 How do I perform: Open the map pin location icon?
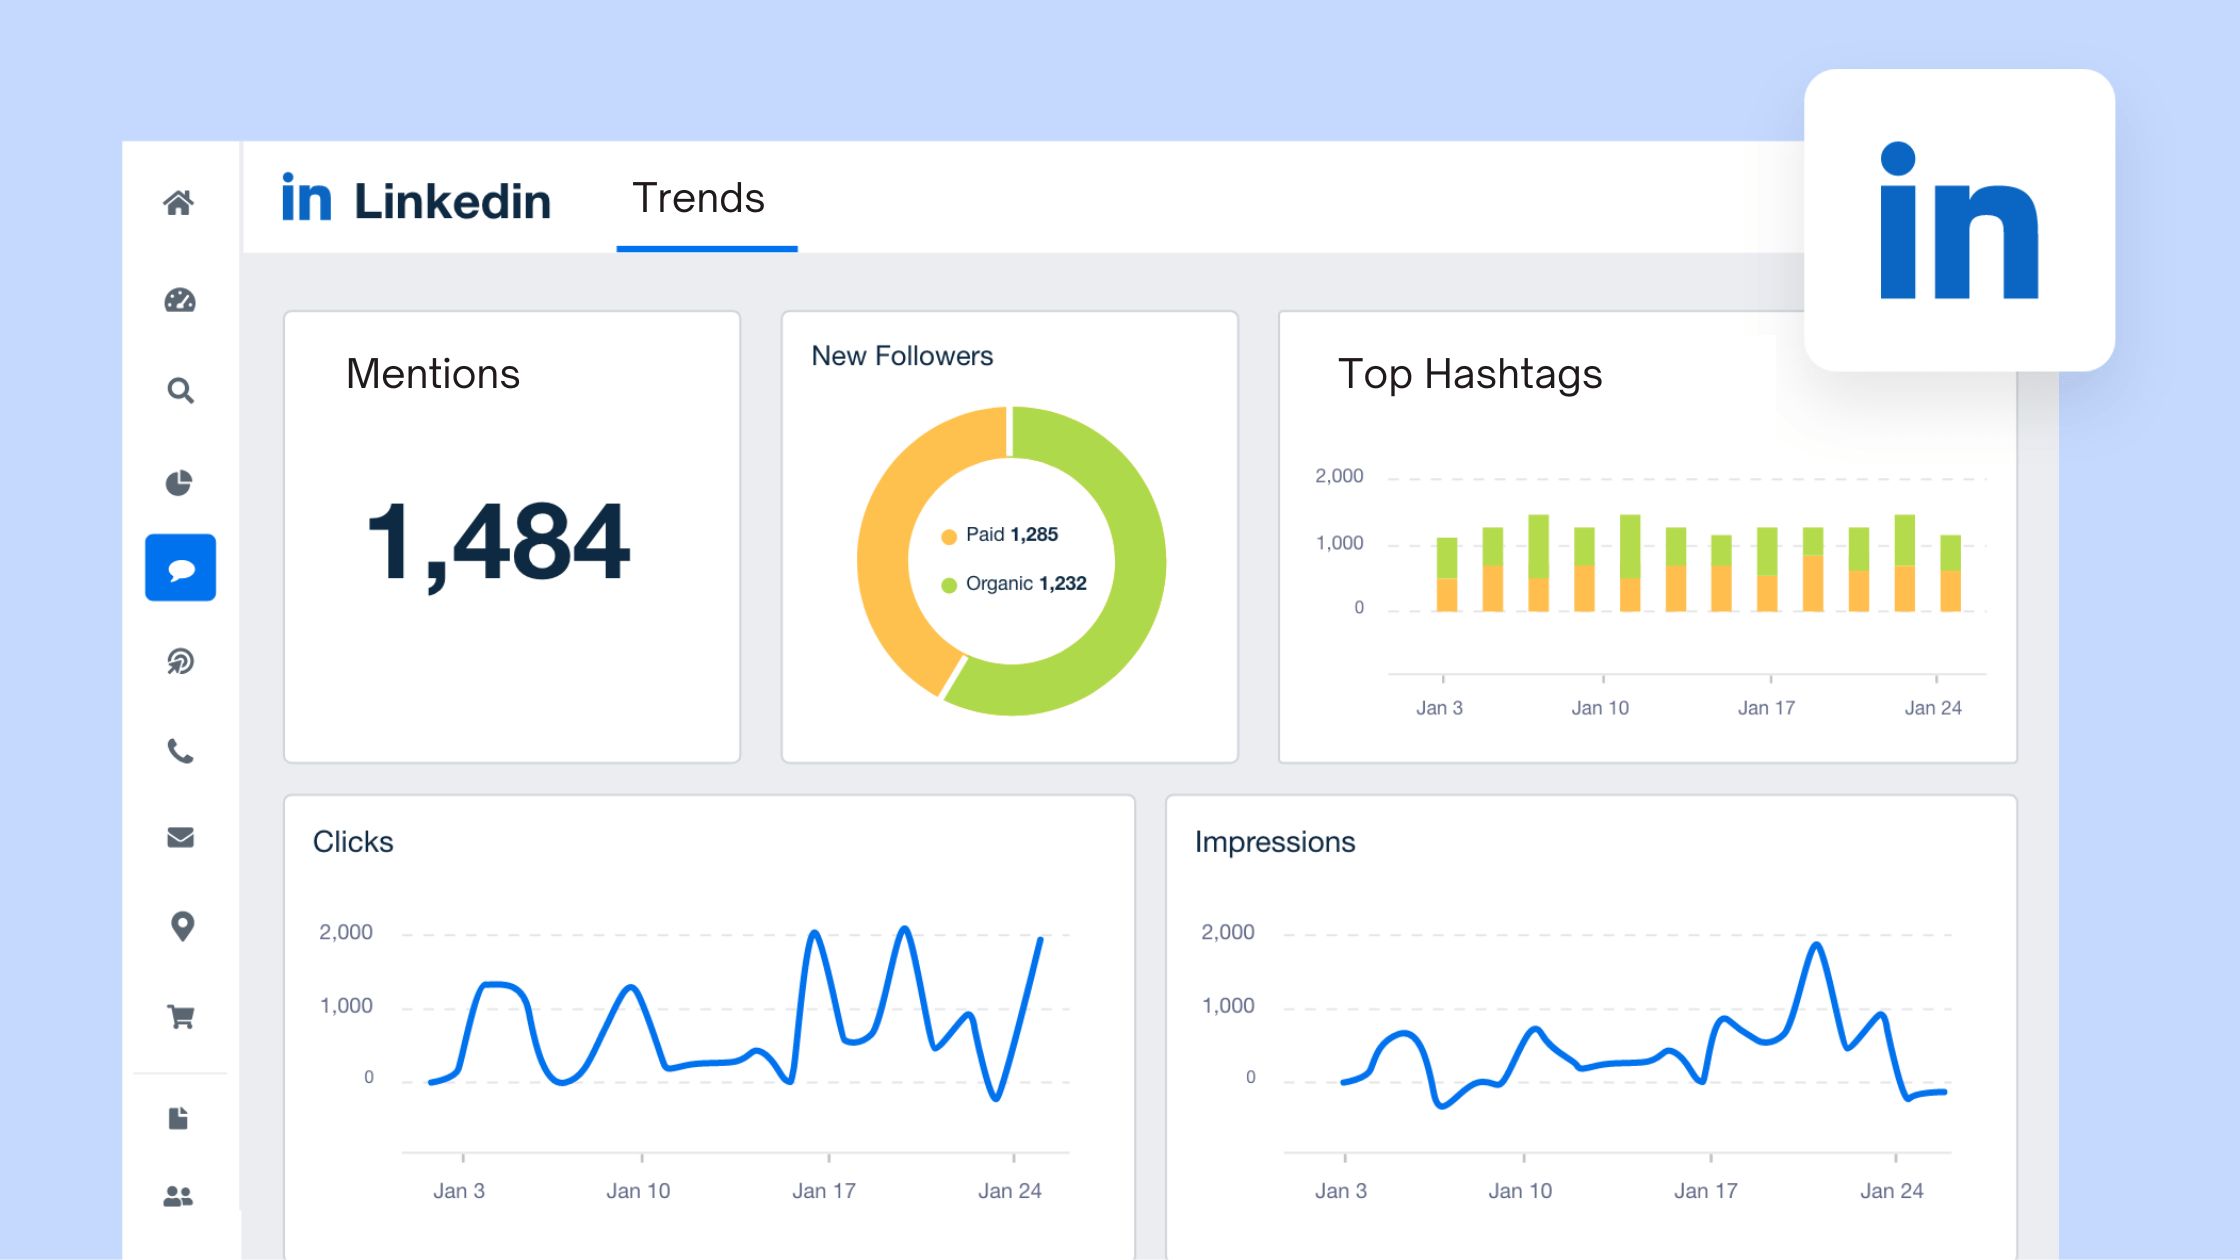point(181,926)
